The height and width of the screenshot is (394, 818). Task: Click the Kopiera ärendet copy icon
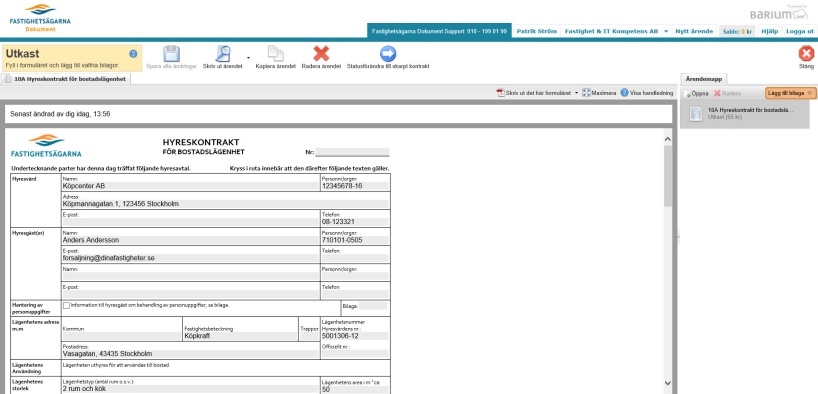(275, 54)
